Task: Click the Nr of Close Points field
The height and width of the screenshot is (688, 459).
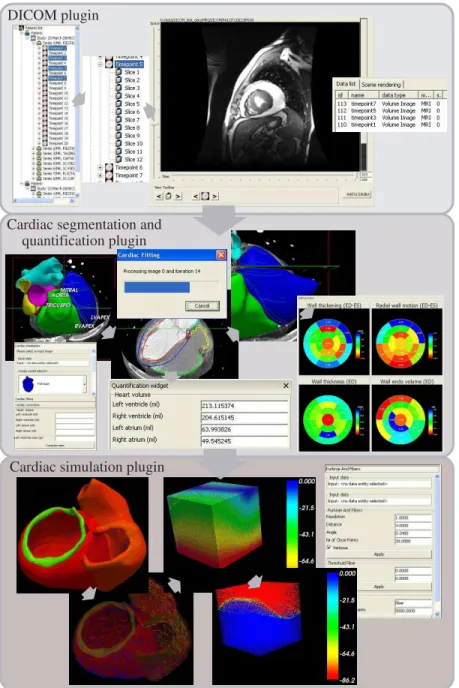Action: coord(413,541)
